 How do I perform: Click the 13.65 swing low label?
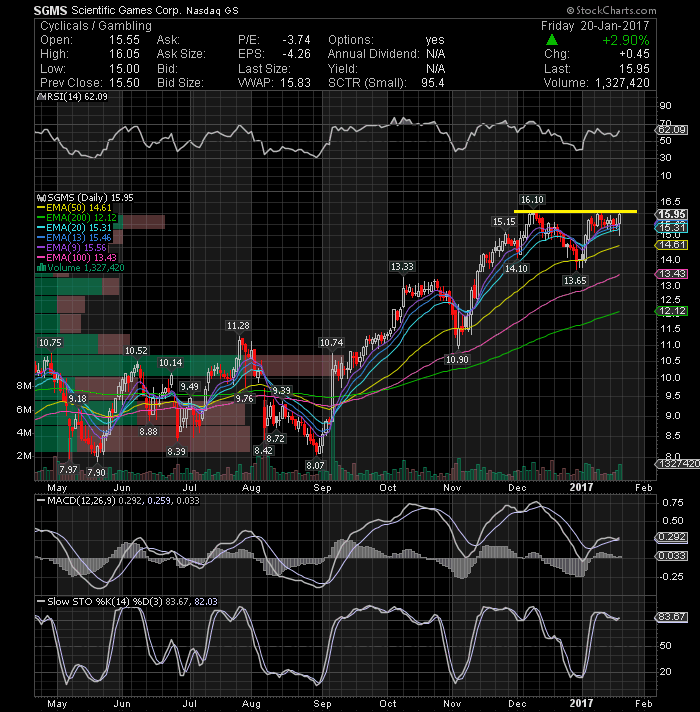click(x=575, y=281)
